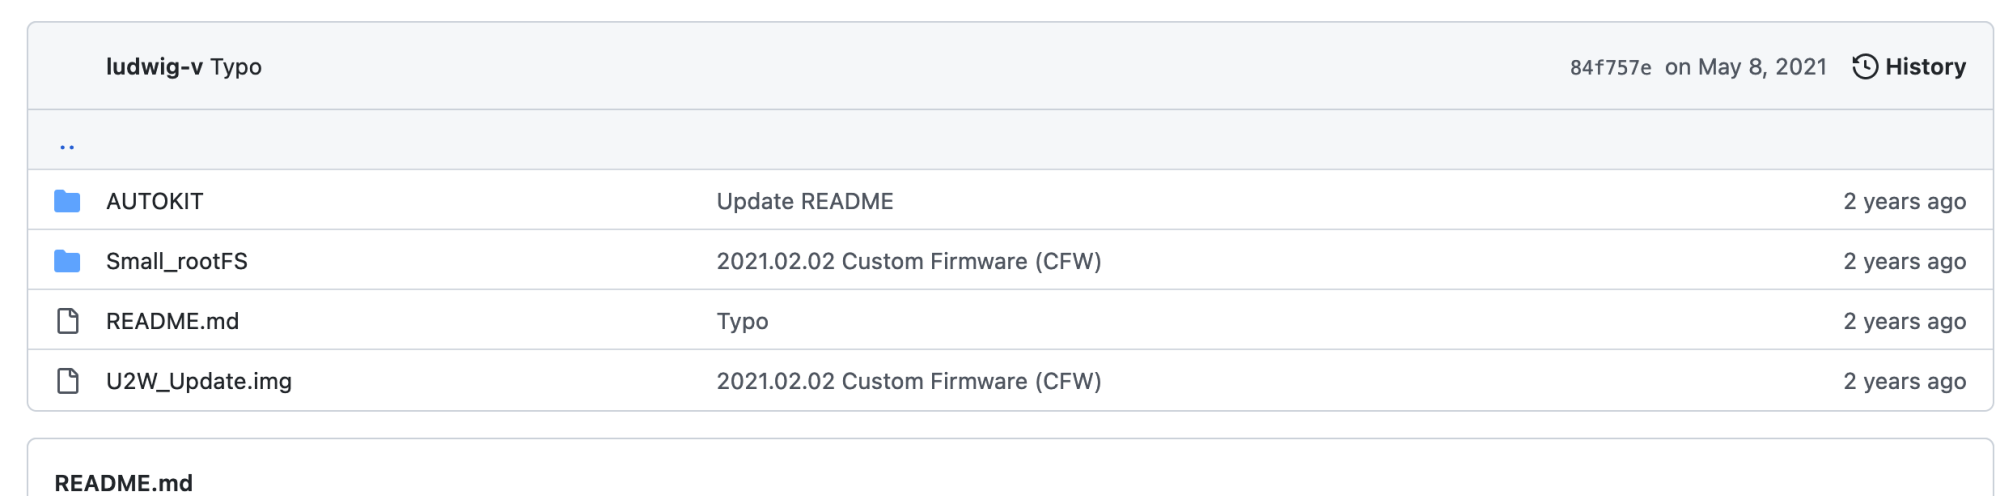Click the Small_rootFS folder icon

pyautogui.click(x=67, y=261)
